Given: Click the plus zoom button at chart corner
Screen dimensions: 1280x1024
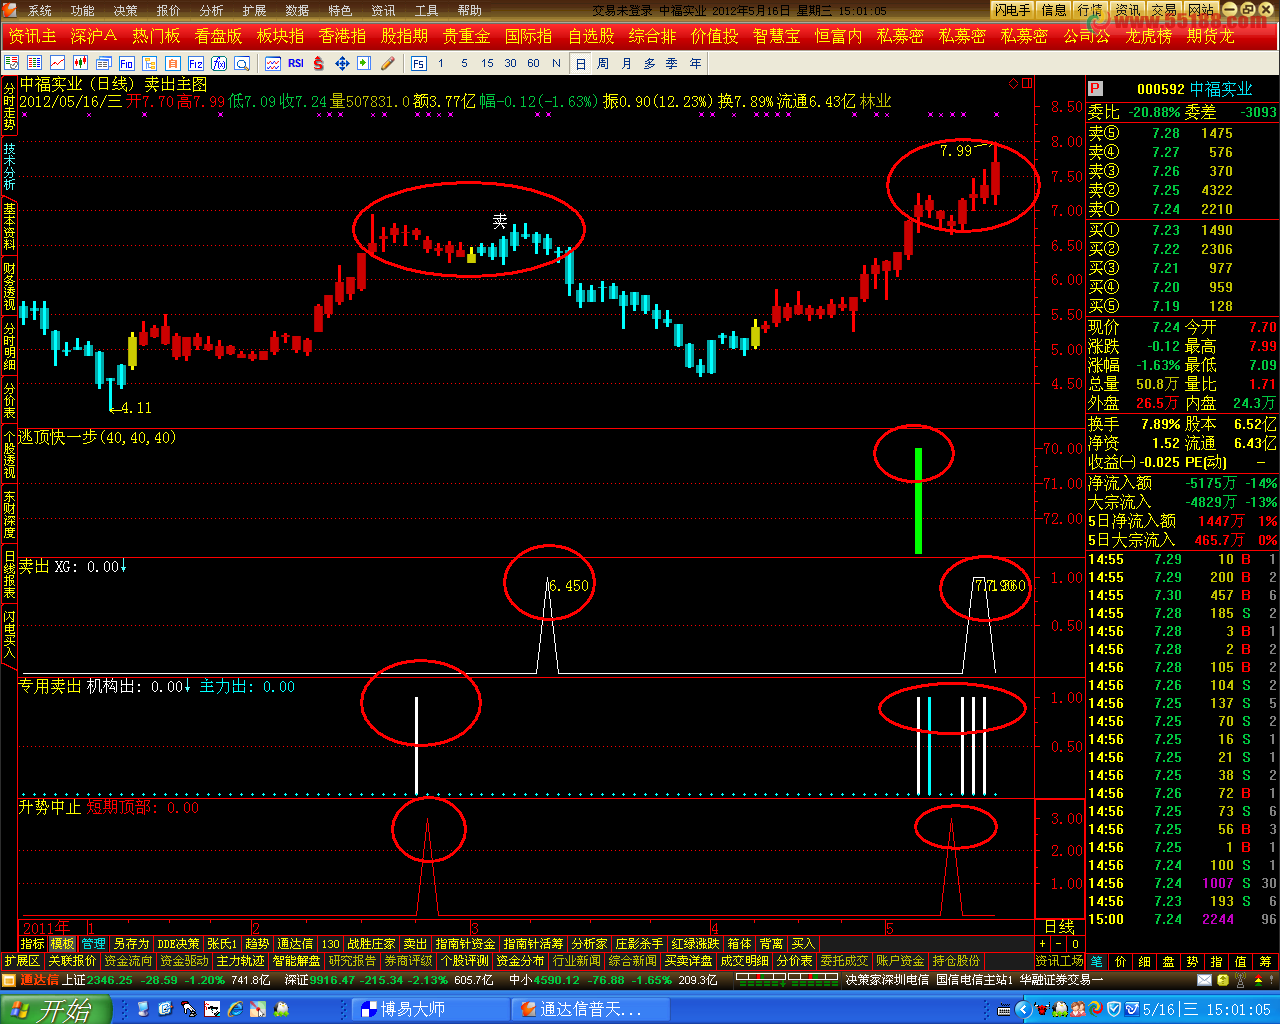Looking at the screenshot, I should (x=1043, y=943).
